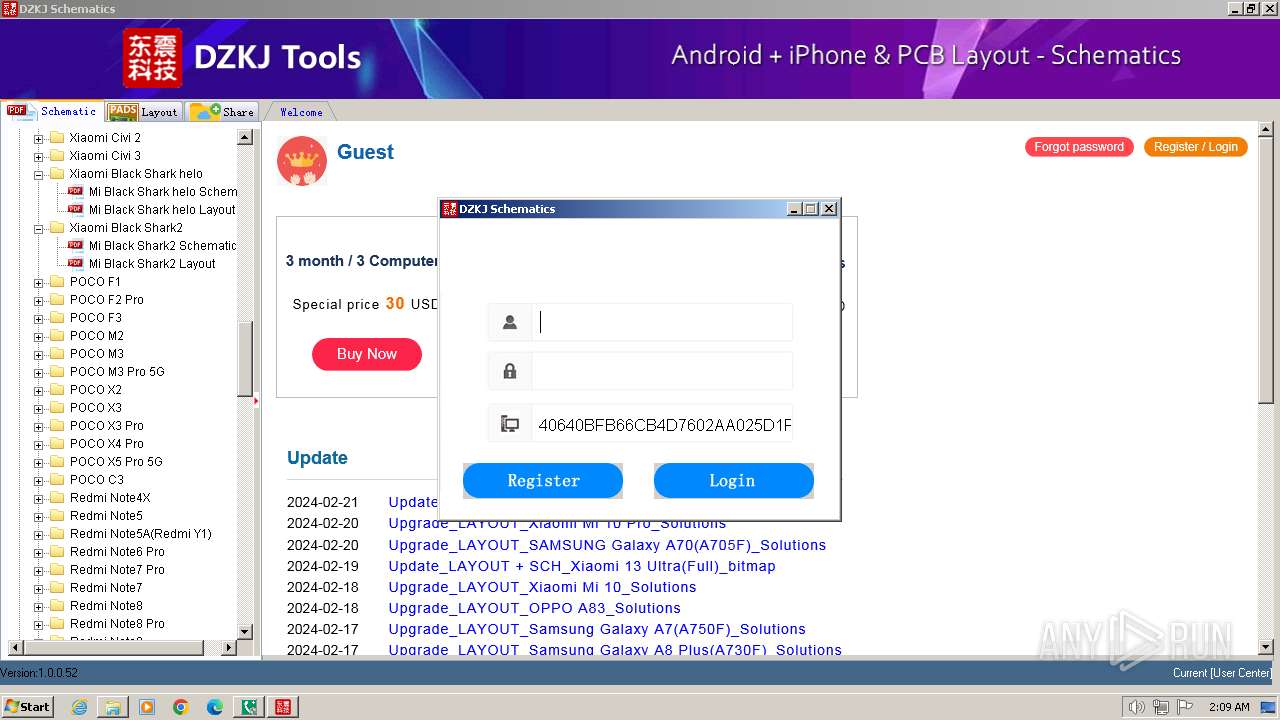Viewport: 1280px width, 720px height.
Task: Click the DZKJ Tools red logo
Action: [x=152, y=57]
